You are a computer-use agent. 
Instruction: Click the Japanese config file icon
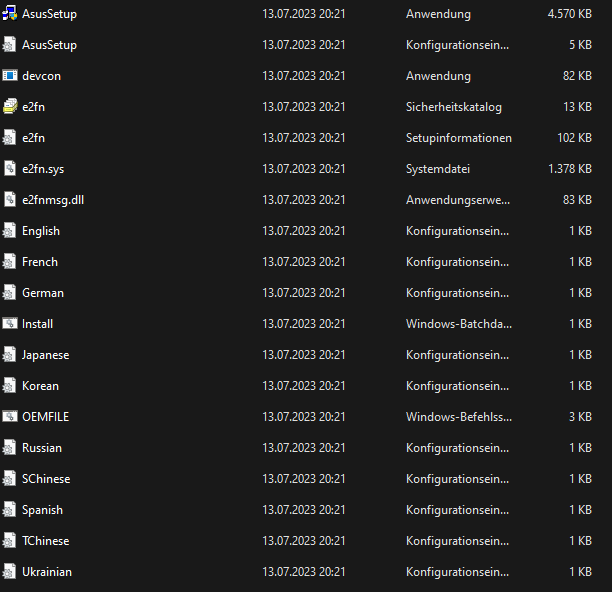pos(10,354)
